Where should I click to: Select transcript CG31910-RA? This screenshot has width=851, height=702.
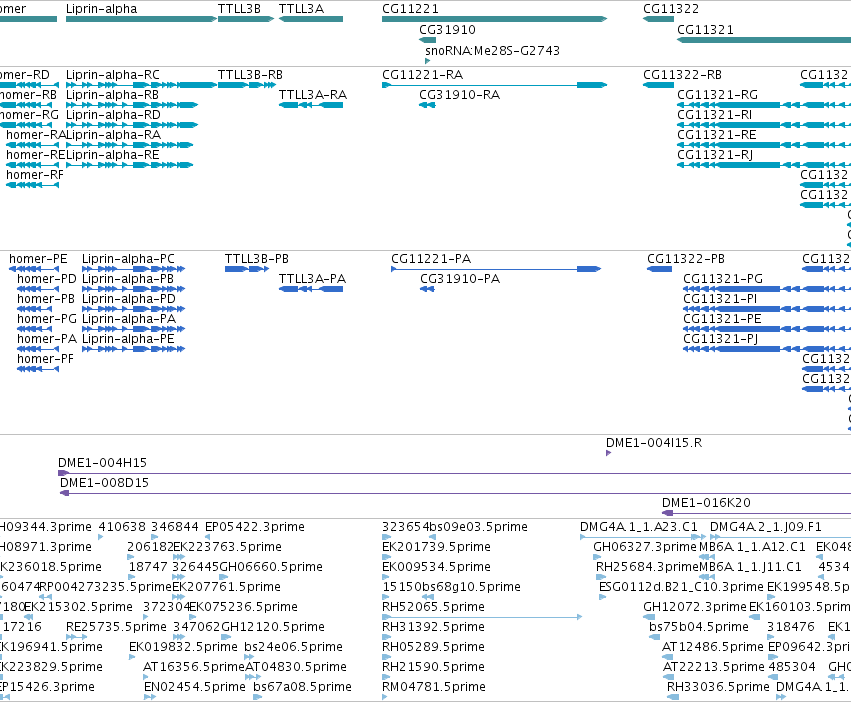pyautogui.click(x=427, y=105)
